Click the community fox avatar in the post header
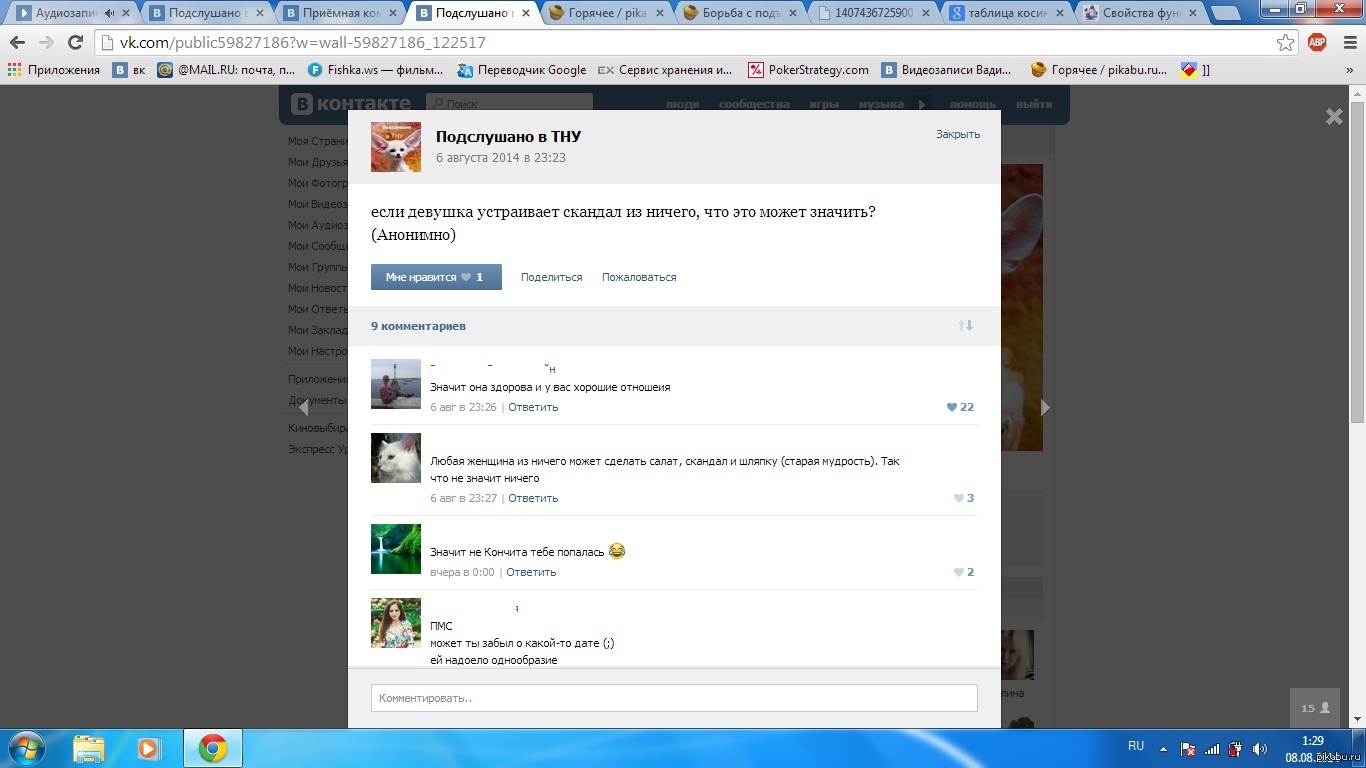The width and height of the screenshot is (1366, 768). point(396,147)
